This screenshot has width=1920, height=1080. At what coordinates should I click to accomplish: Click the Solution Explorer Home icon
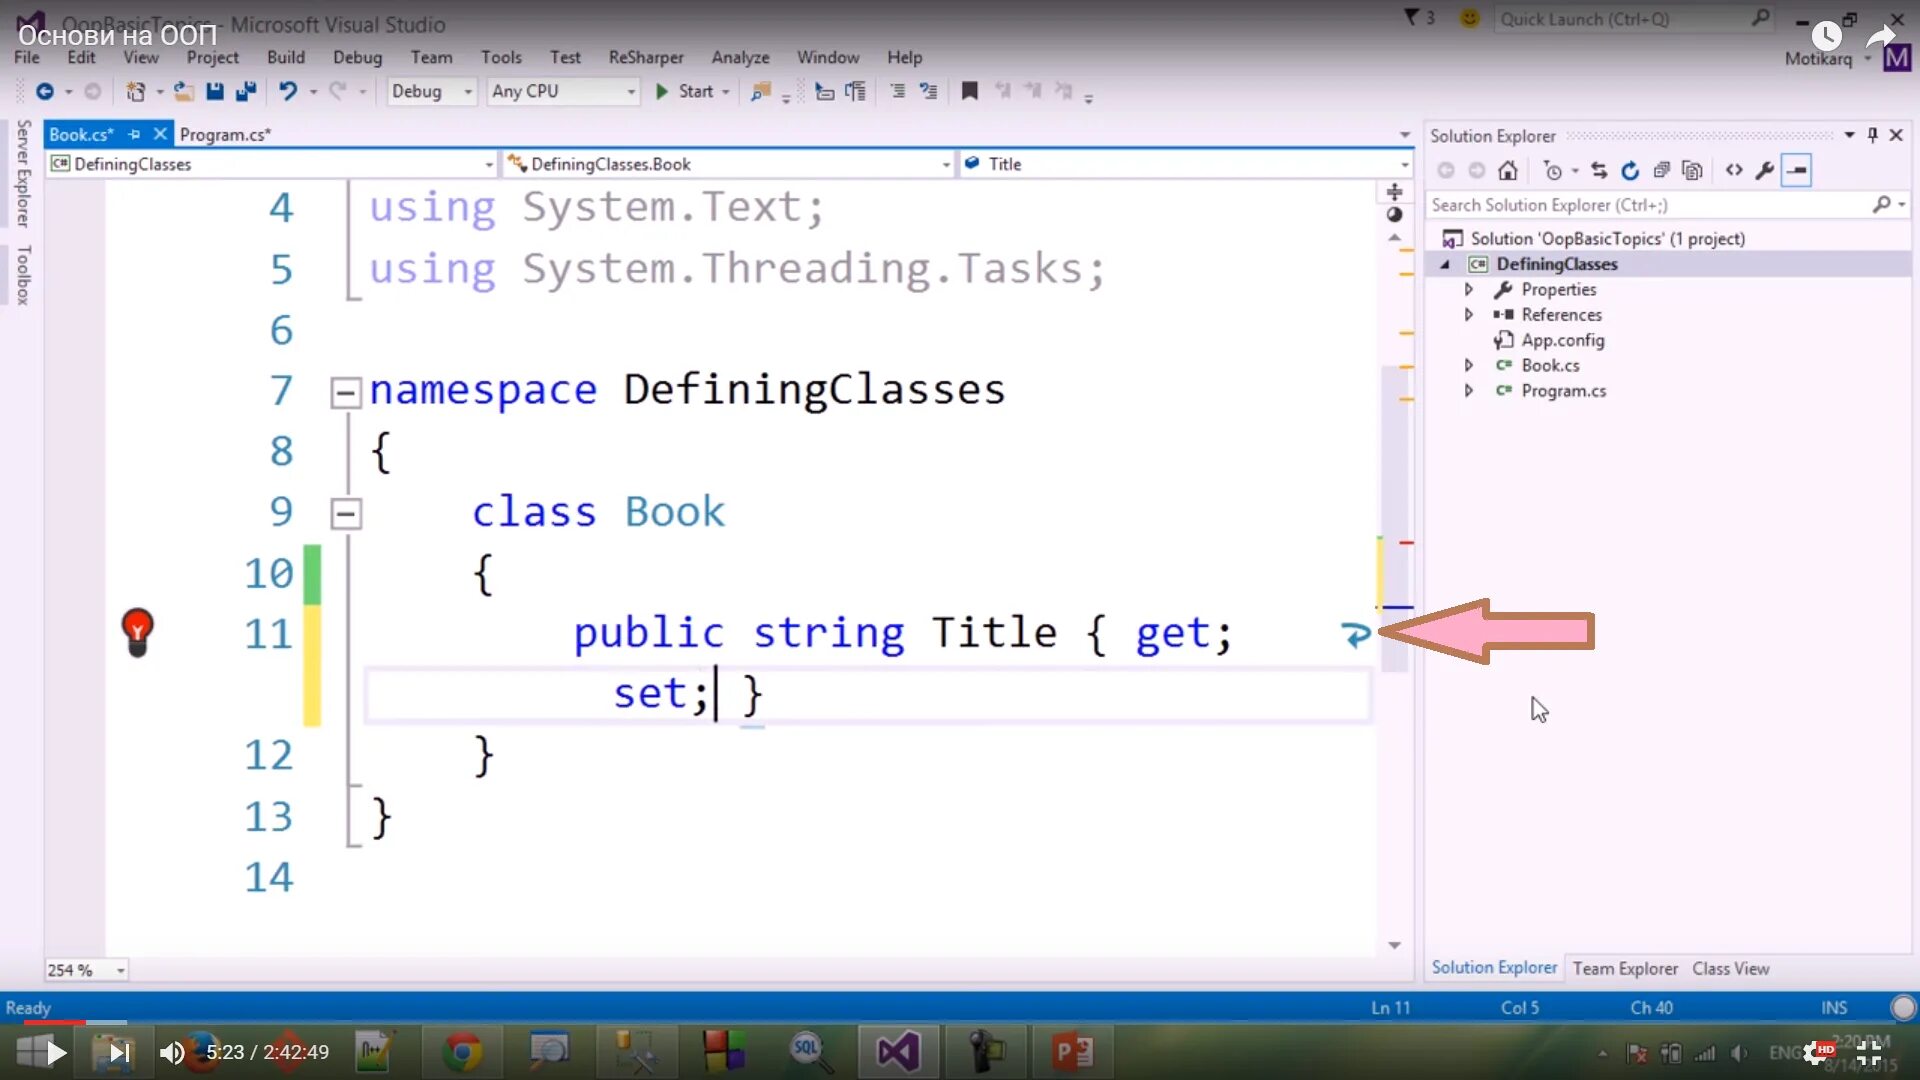coord(1508,171)
